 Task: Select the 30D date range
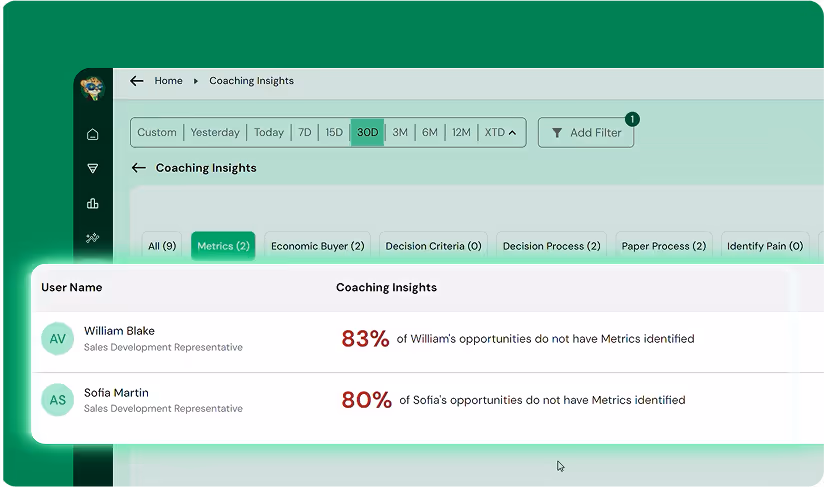coord(367,132)
